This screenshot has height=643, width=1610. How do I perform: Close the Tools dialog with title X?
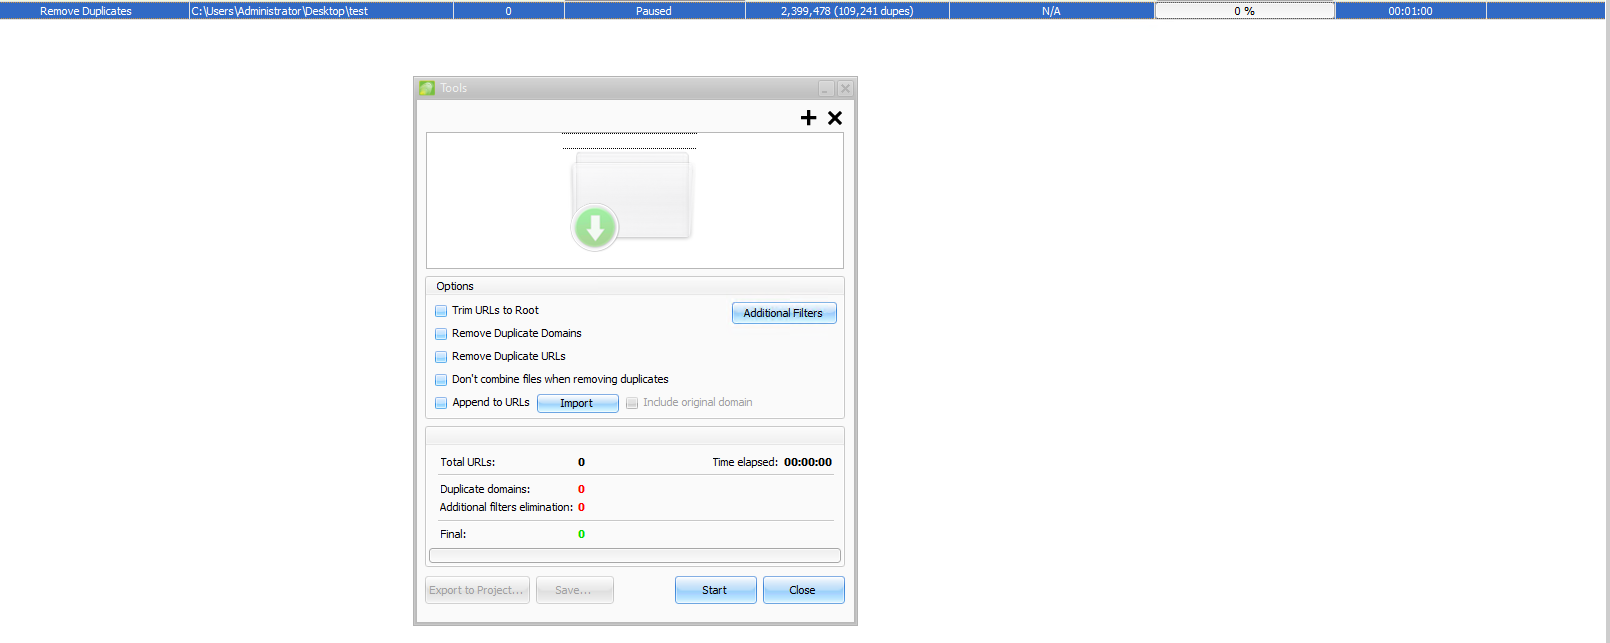[845, 89]
